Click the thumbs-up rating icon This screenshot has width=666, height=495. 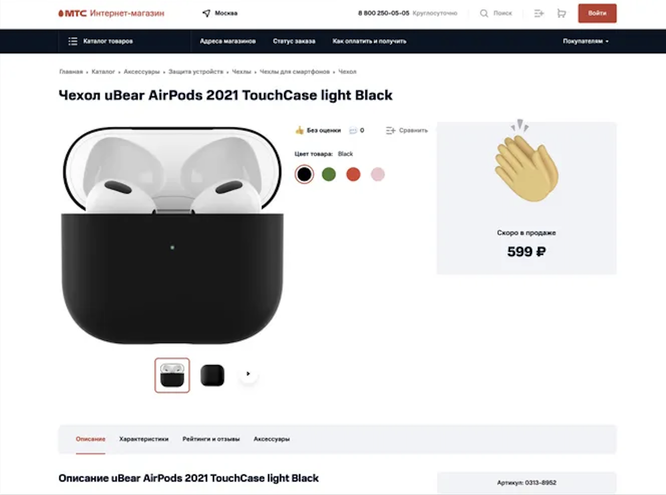point(299,130)
